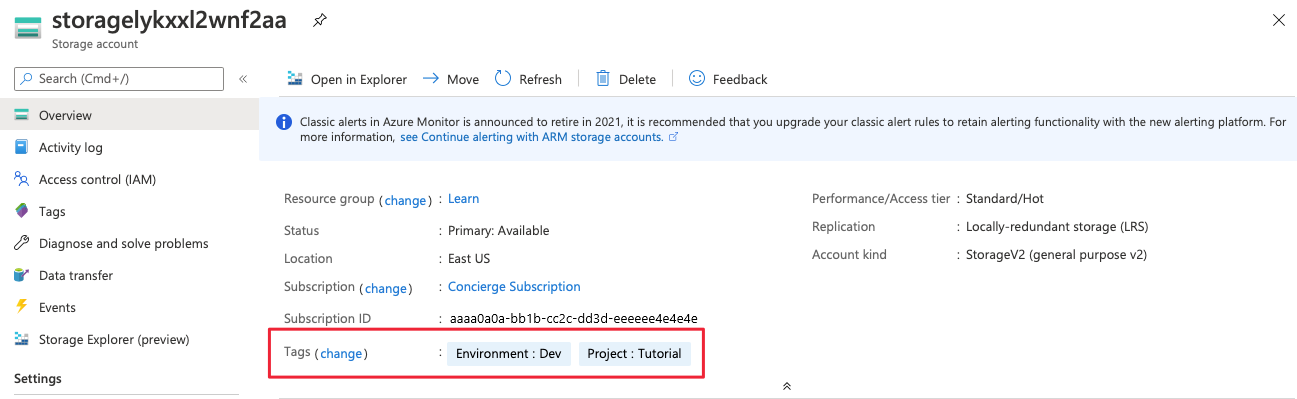Open the Concierge Subscription link
Viewport: 1297px width, 399px height.
pyautogui.click(x=514, y=287)
